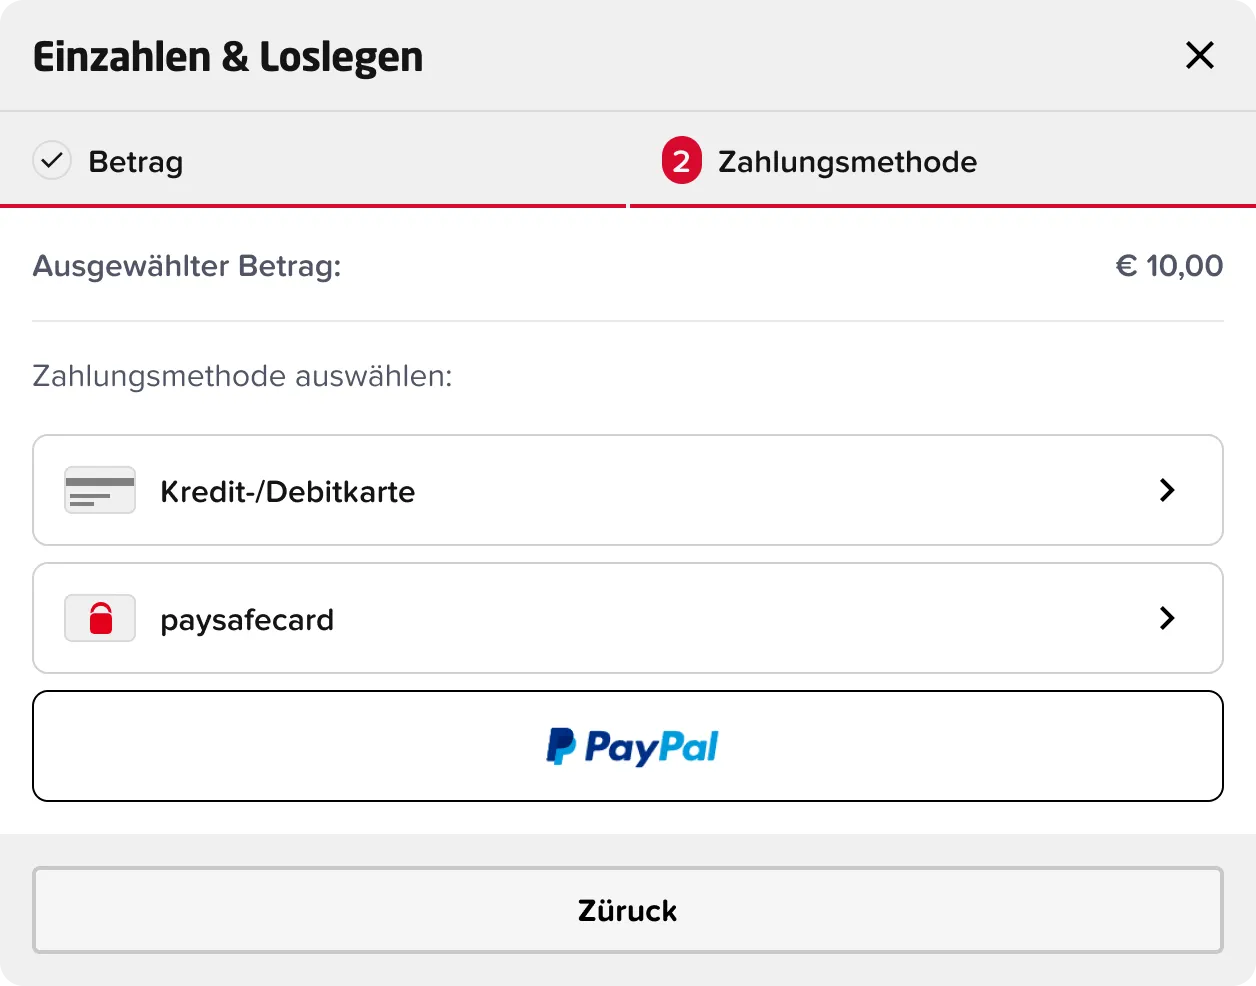
Task: Click the Einzahlen & Loslegen title
Action: [x=228, y=57]
